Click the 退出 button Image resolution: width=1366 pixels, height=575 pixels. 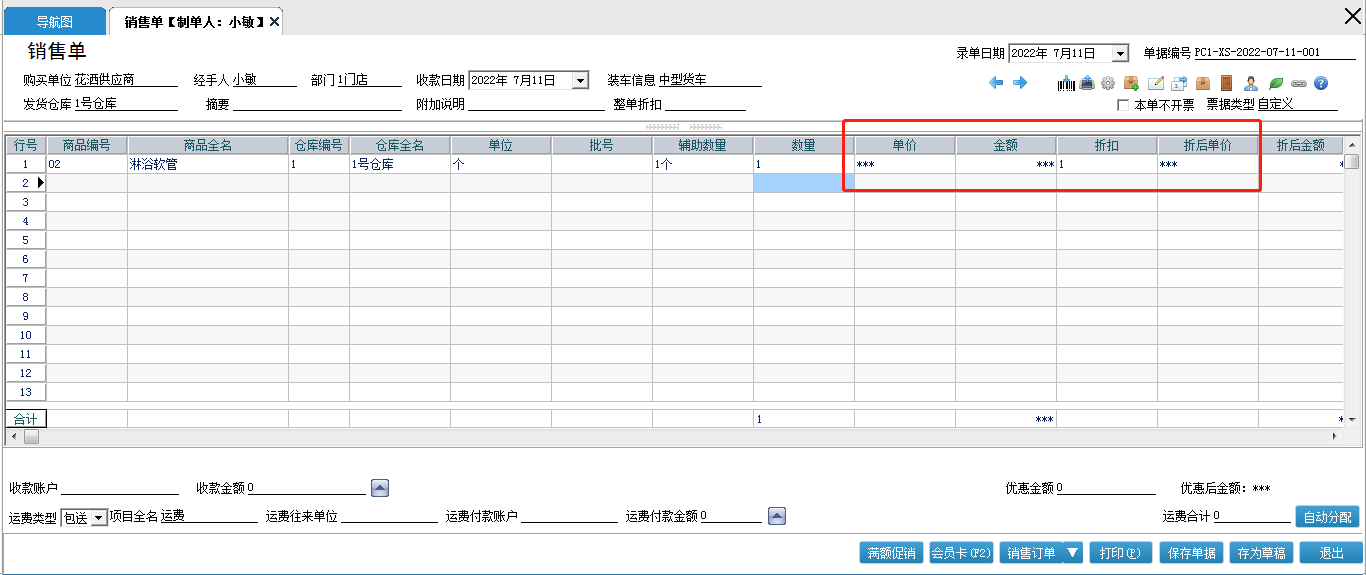click(1331, 552)
